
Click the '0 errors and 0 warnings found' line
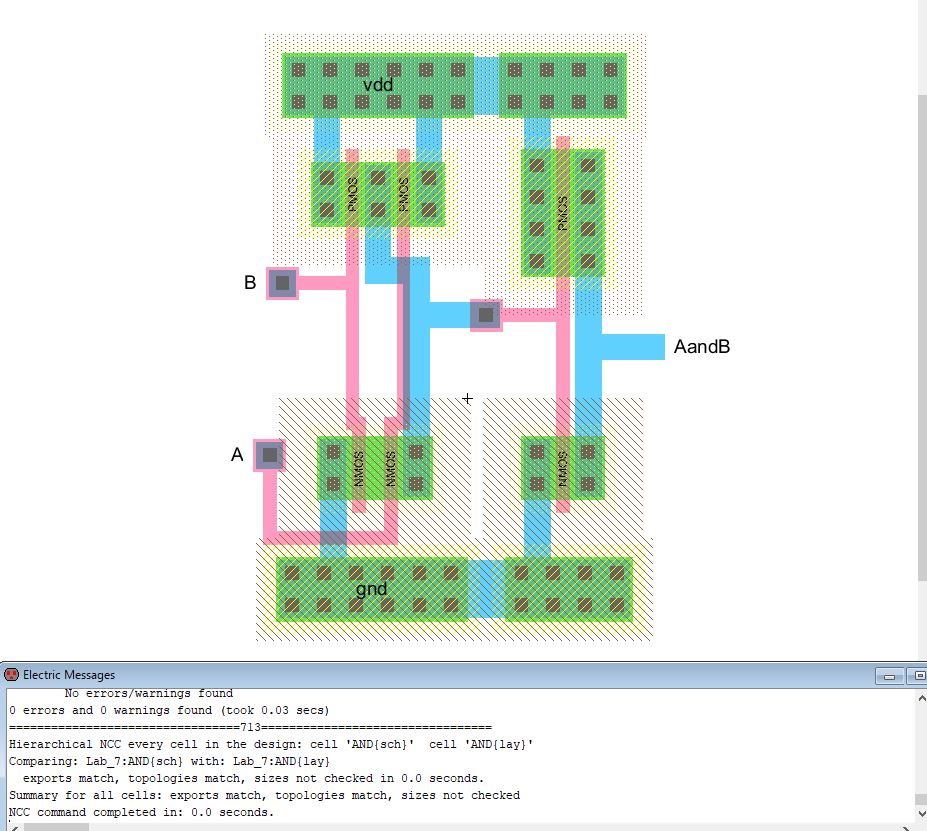pos(169,710)
